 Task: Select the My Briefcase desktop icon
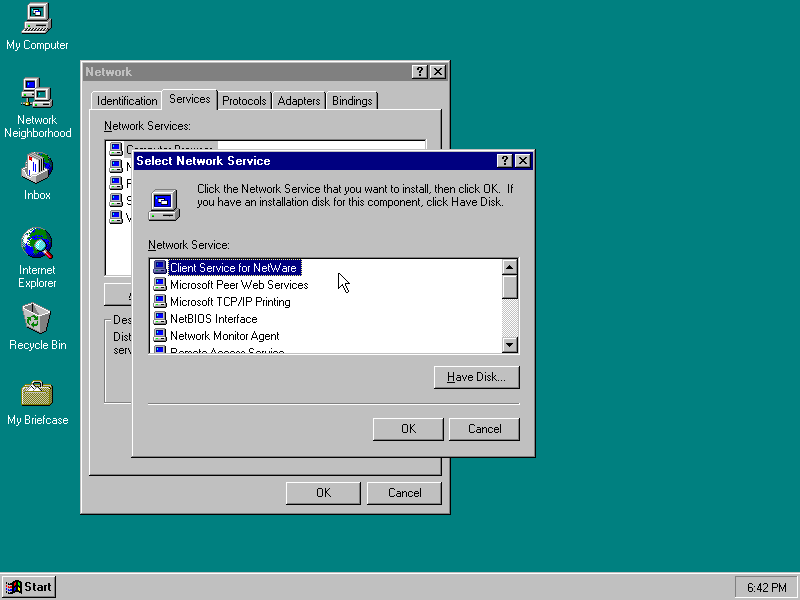37,403
